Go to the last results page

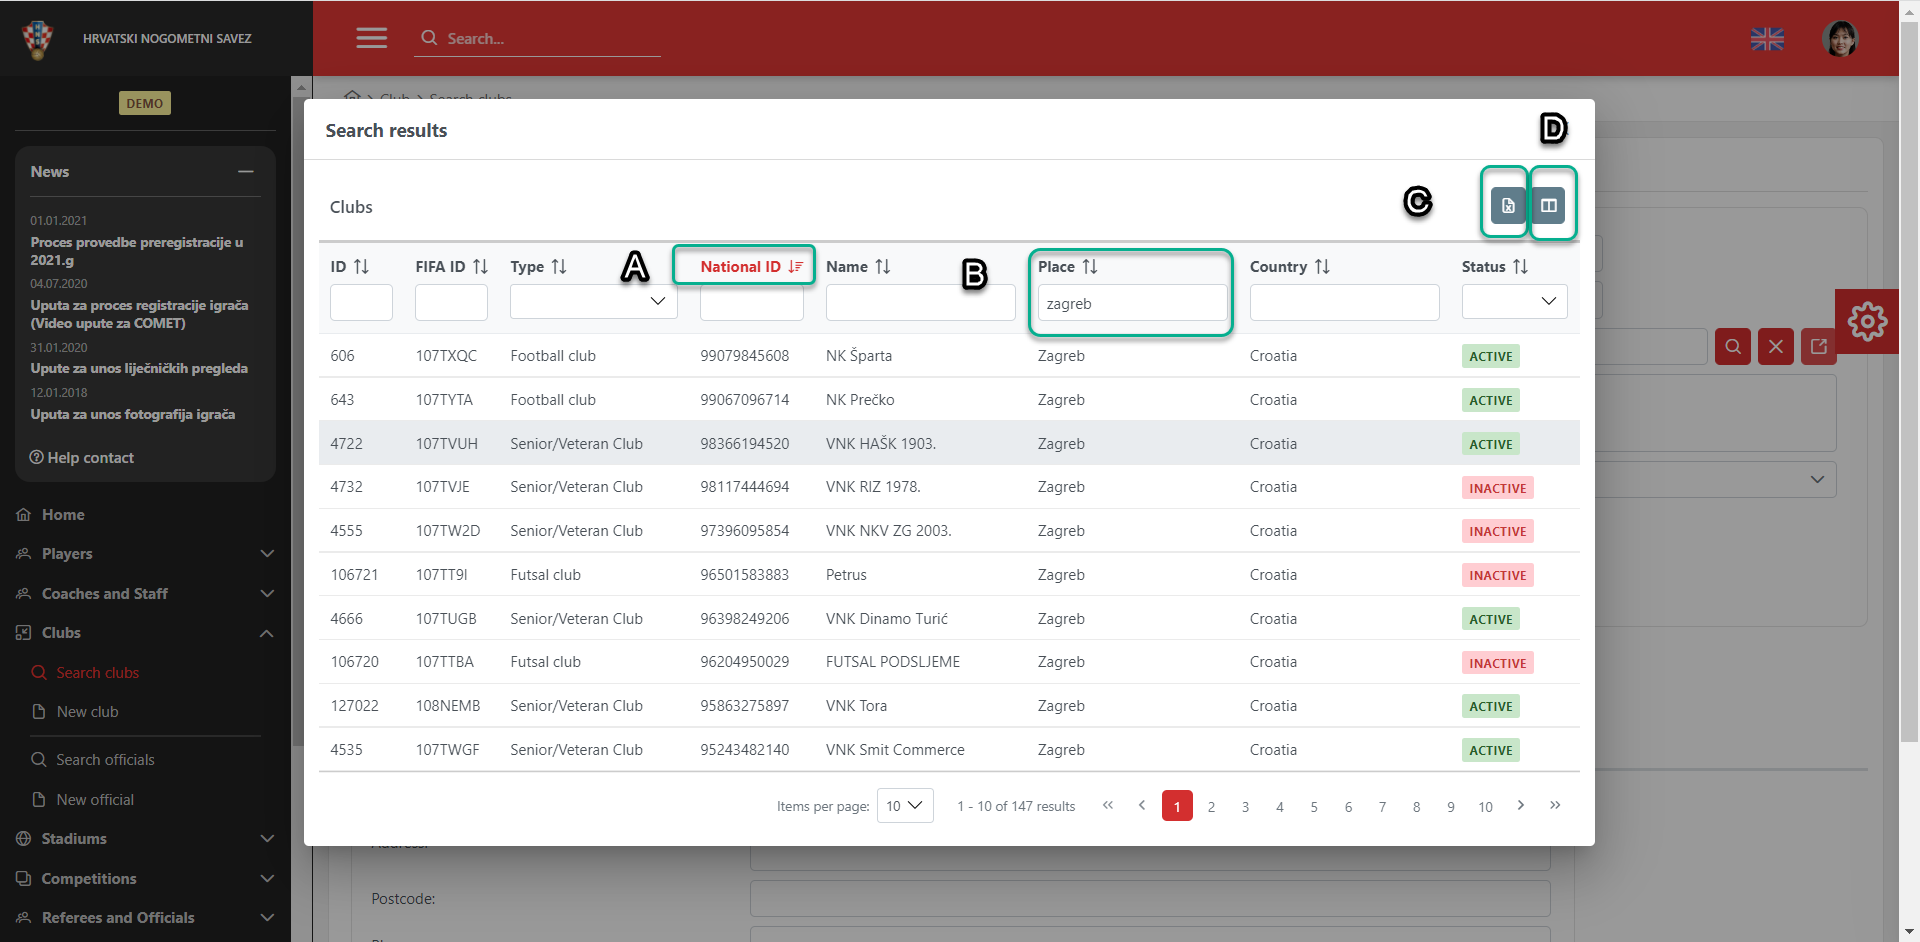(1554, 806)
